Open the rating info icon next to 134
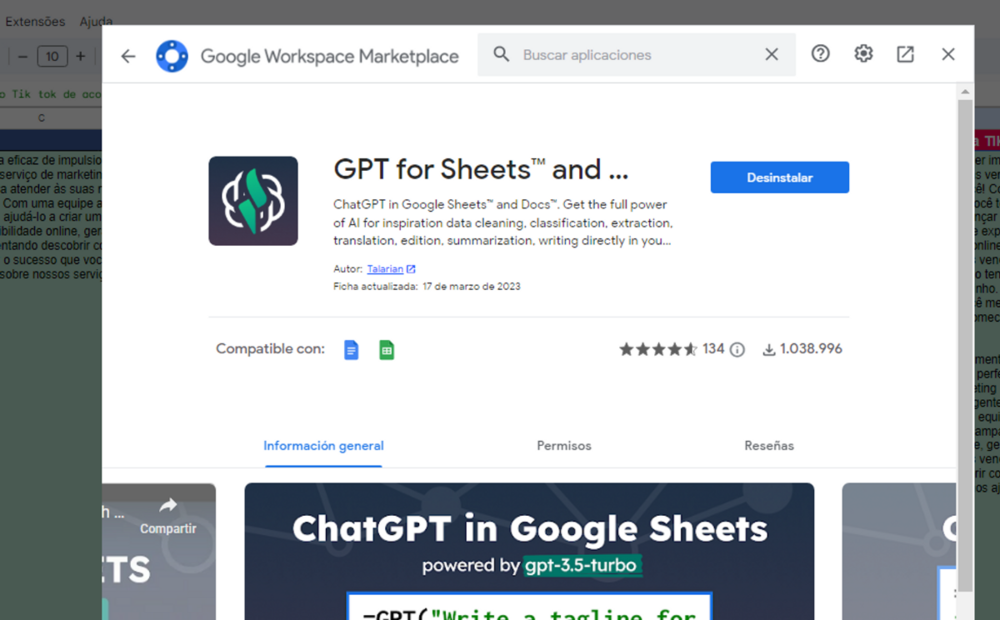Viewport: 1000px width, 620px height. [x=737, y=350]
